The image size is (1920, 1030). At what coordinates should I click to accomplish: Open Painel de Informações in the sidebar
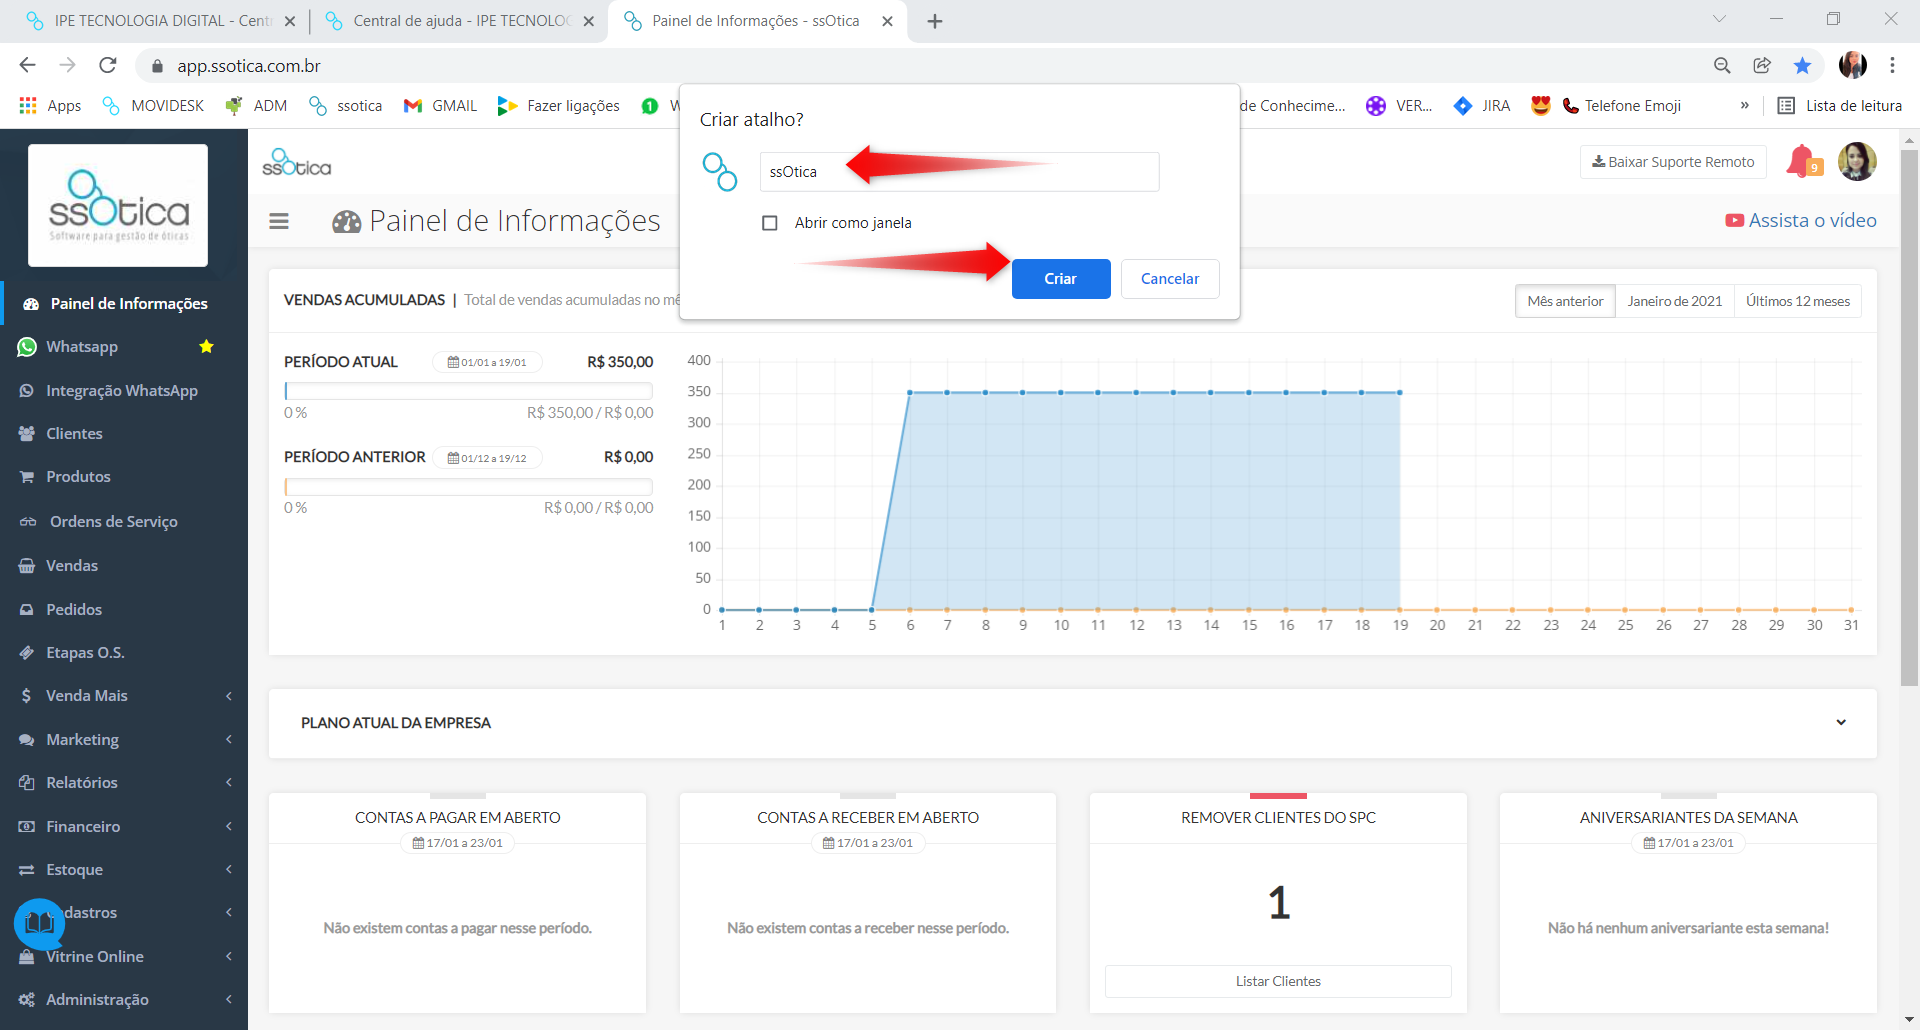[x=124, y=303]
